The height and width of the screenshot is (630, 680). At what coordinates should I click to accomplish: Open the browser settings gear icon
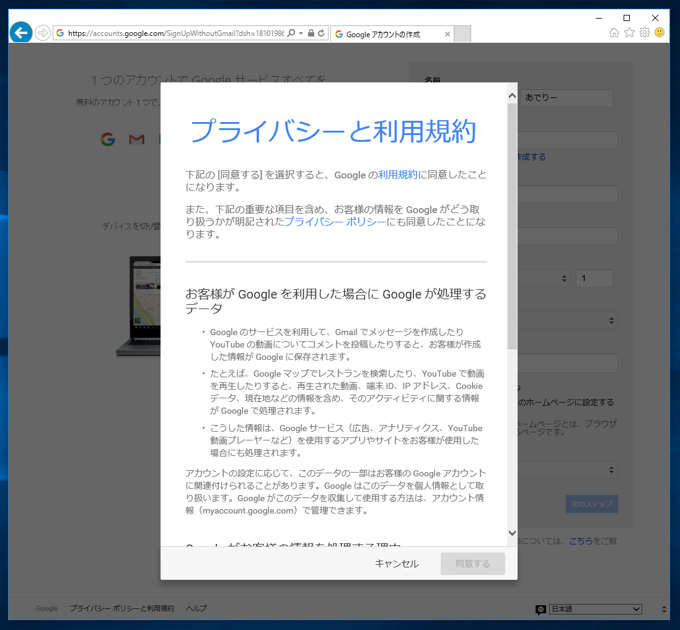[644, 33]
